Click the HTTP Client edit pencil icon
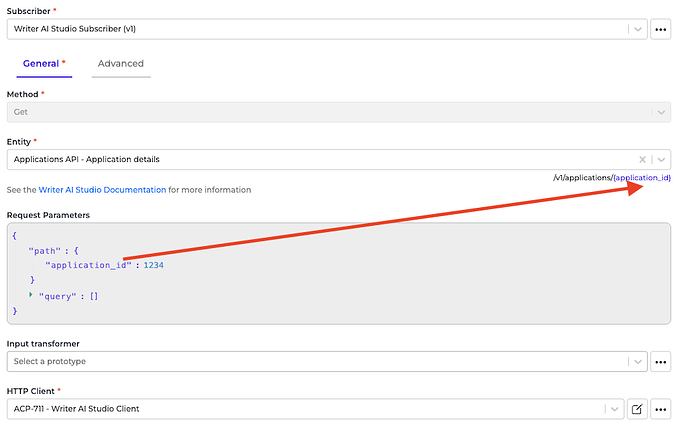Image resolution: width=690 pixels, height=425 pixels. [637, 409]
